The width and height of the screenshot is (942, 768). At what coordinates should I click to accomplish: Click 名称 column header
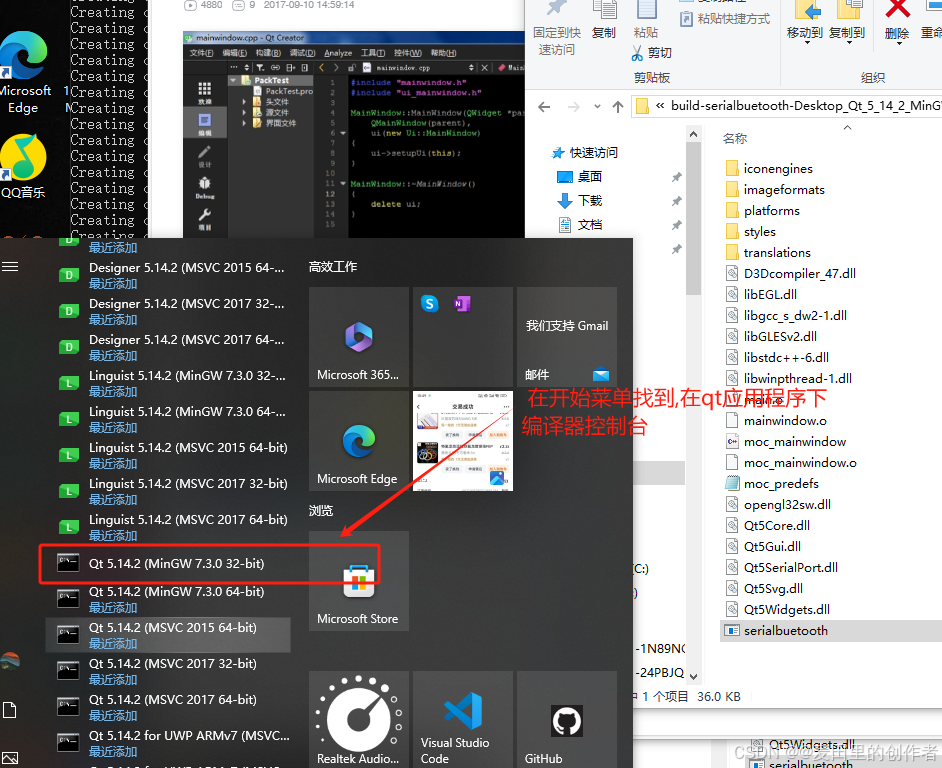click(x=735, y=139)
